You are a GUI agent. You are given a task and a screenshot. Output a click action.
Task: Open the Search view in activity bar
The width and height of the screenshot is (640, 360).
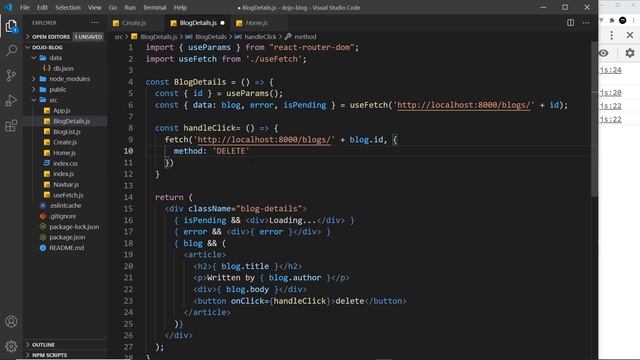pos(11,50)
